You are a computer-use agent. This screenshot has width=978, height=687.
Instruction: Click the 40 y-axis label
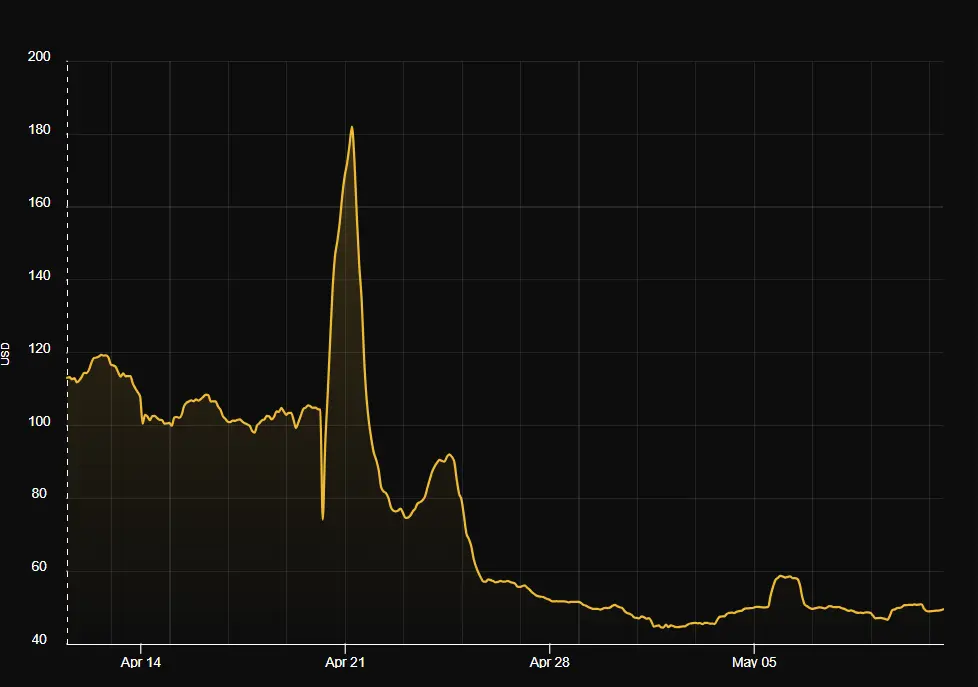[39, 640]
